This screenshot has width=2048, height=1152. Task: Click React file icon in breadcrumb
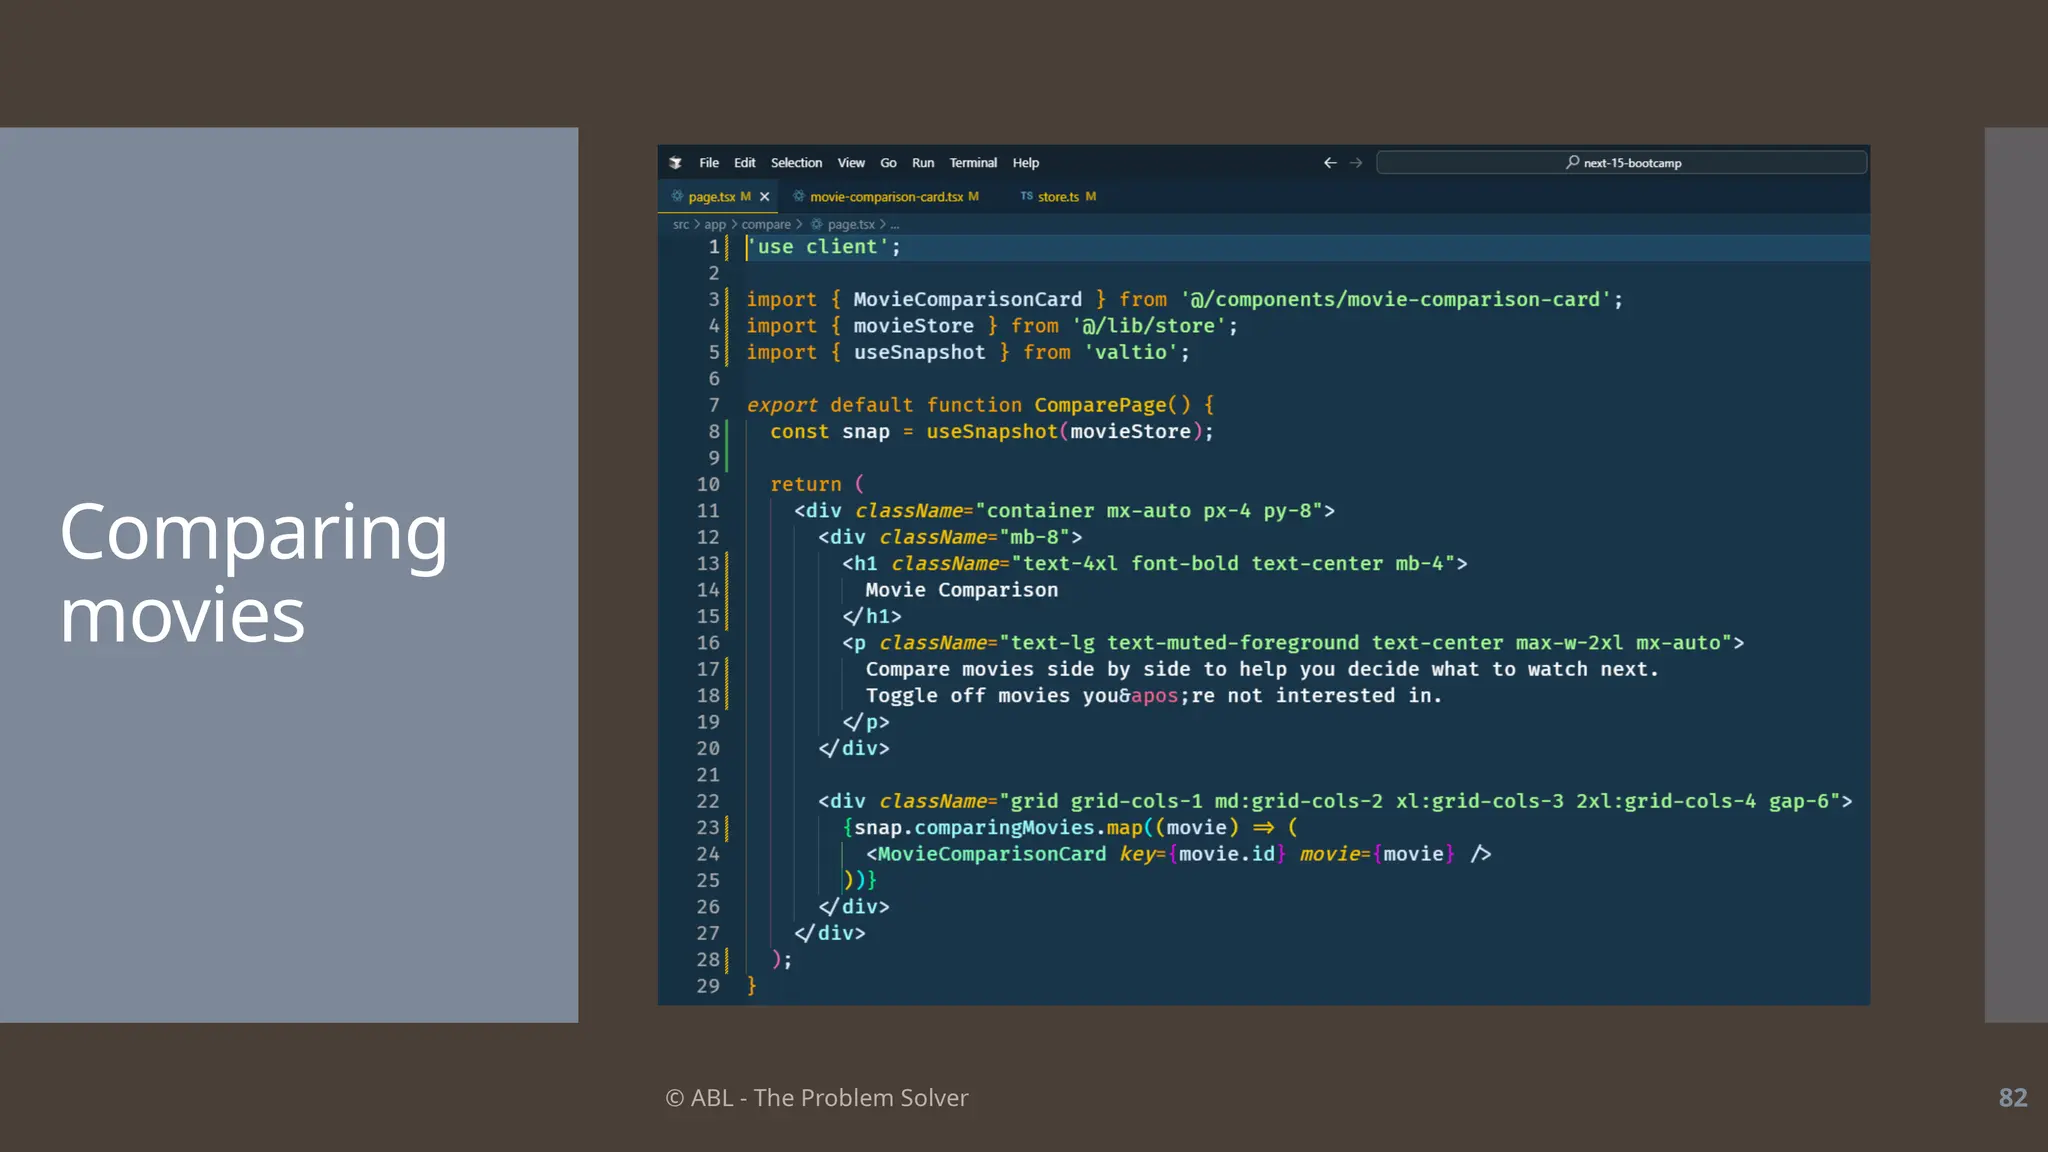coord(817,225)
